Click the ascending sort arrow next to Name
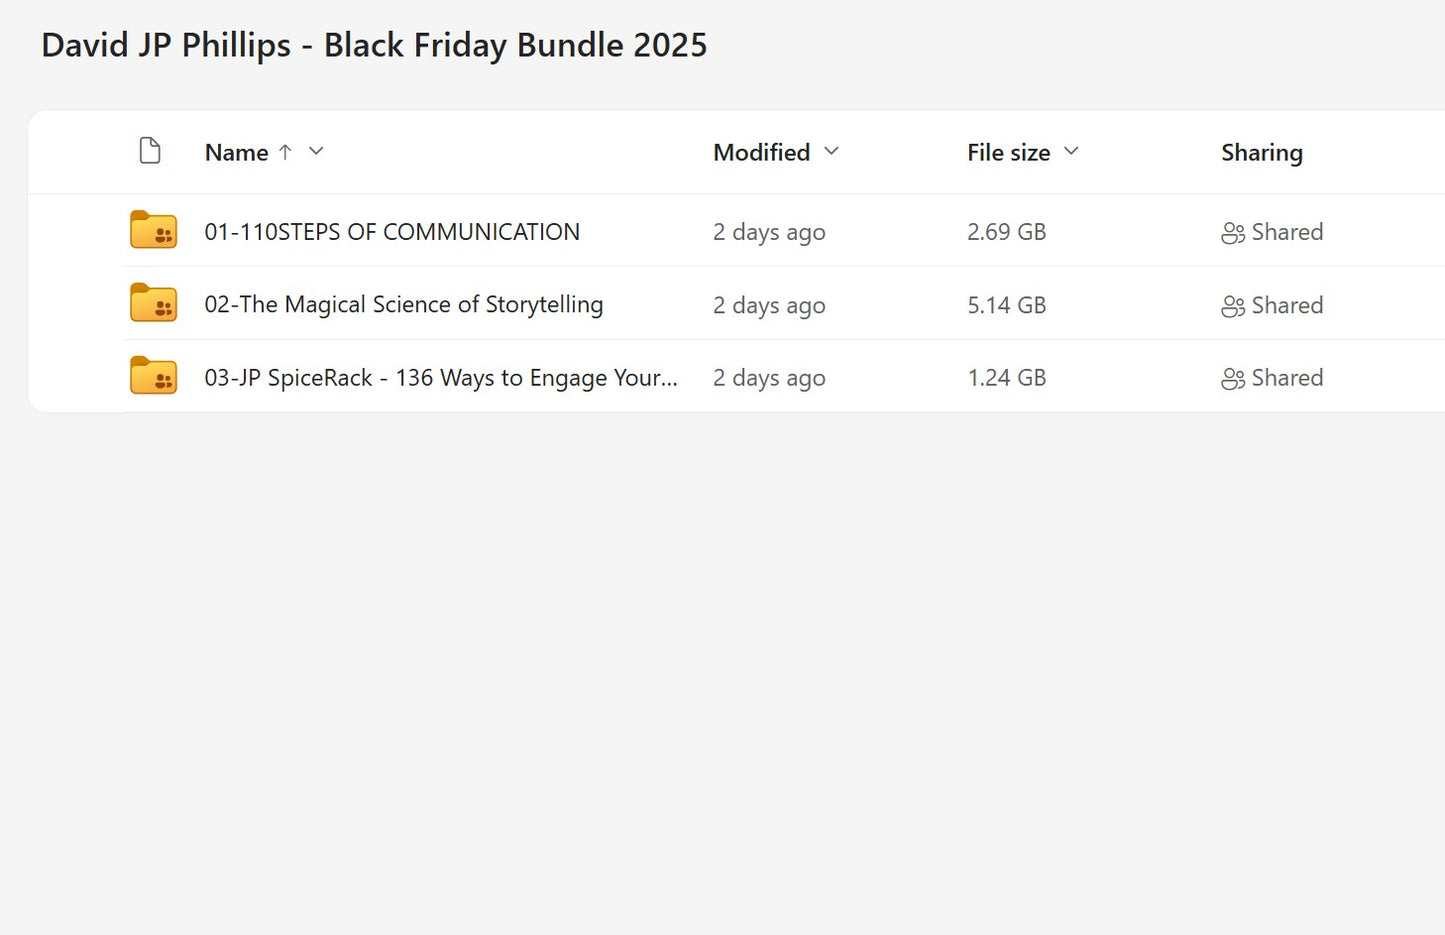Viewport: 1445px width, 935px height. pos(286,152)
